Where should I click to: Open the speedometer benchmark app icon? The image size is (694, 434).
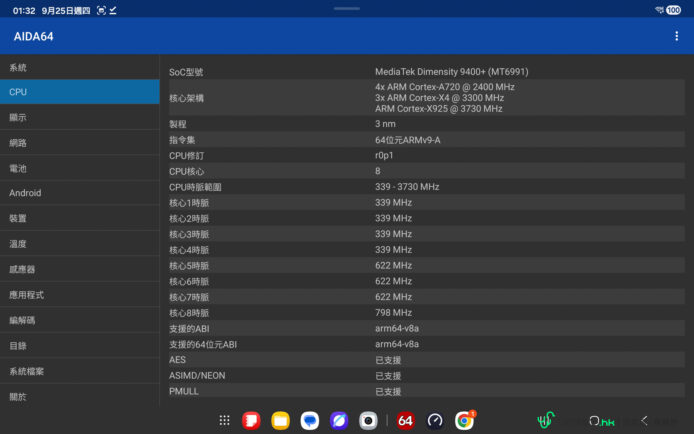(435, 420)
